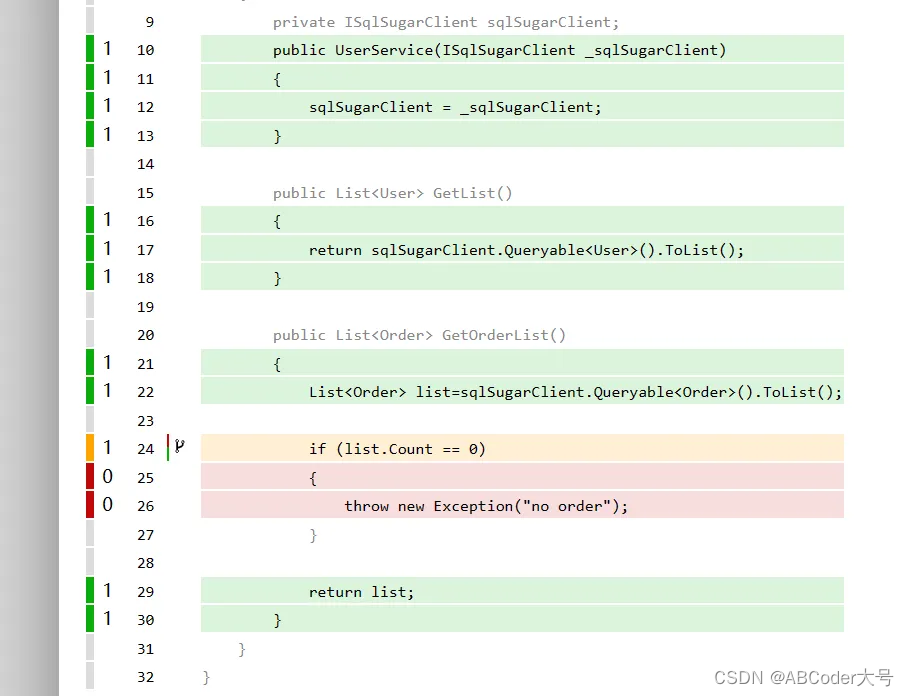Screen dimensions: 909x696
Task: Select the orange partial-coverage bar on line 24
Action: 88,448
